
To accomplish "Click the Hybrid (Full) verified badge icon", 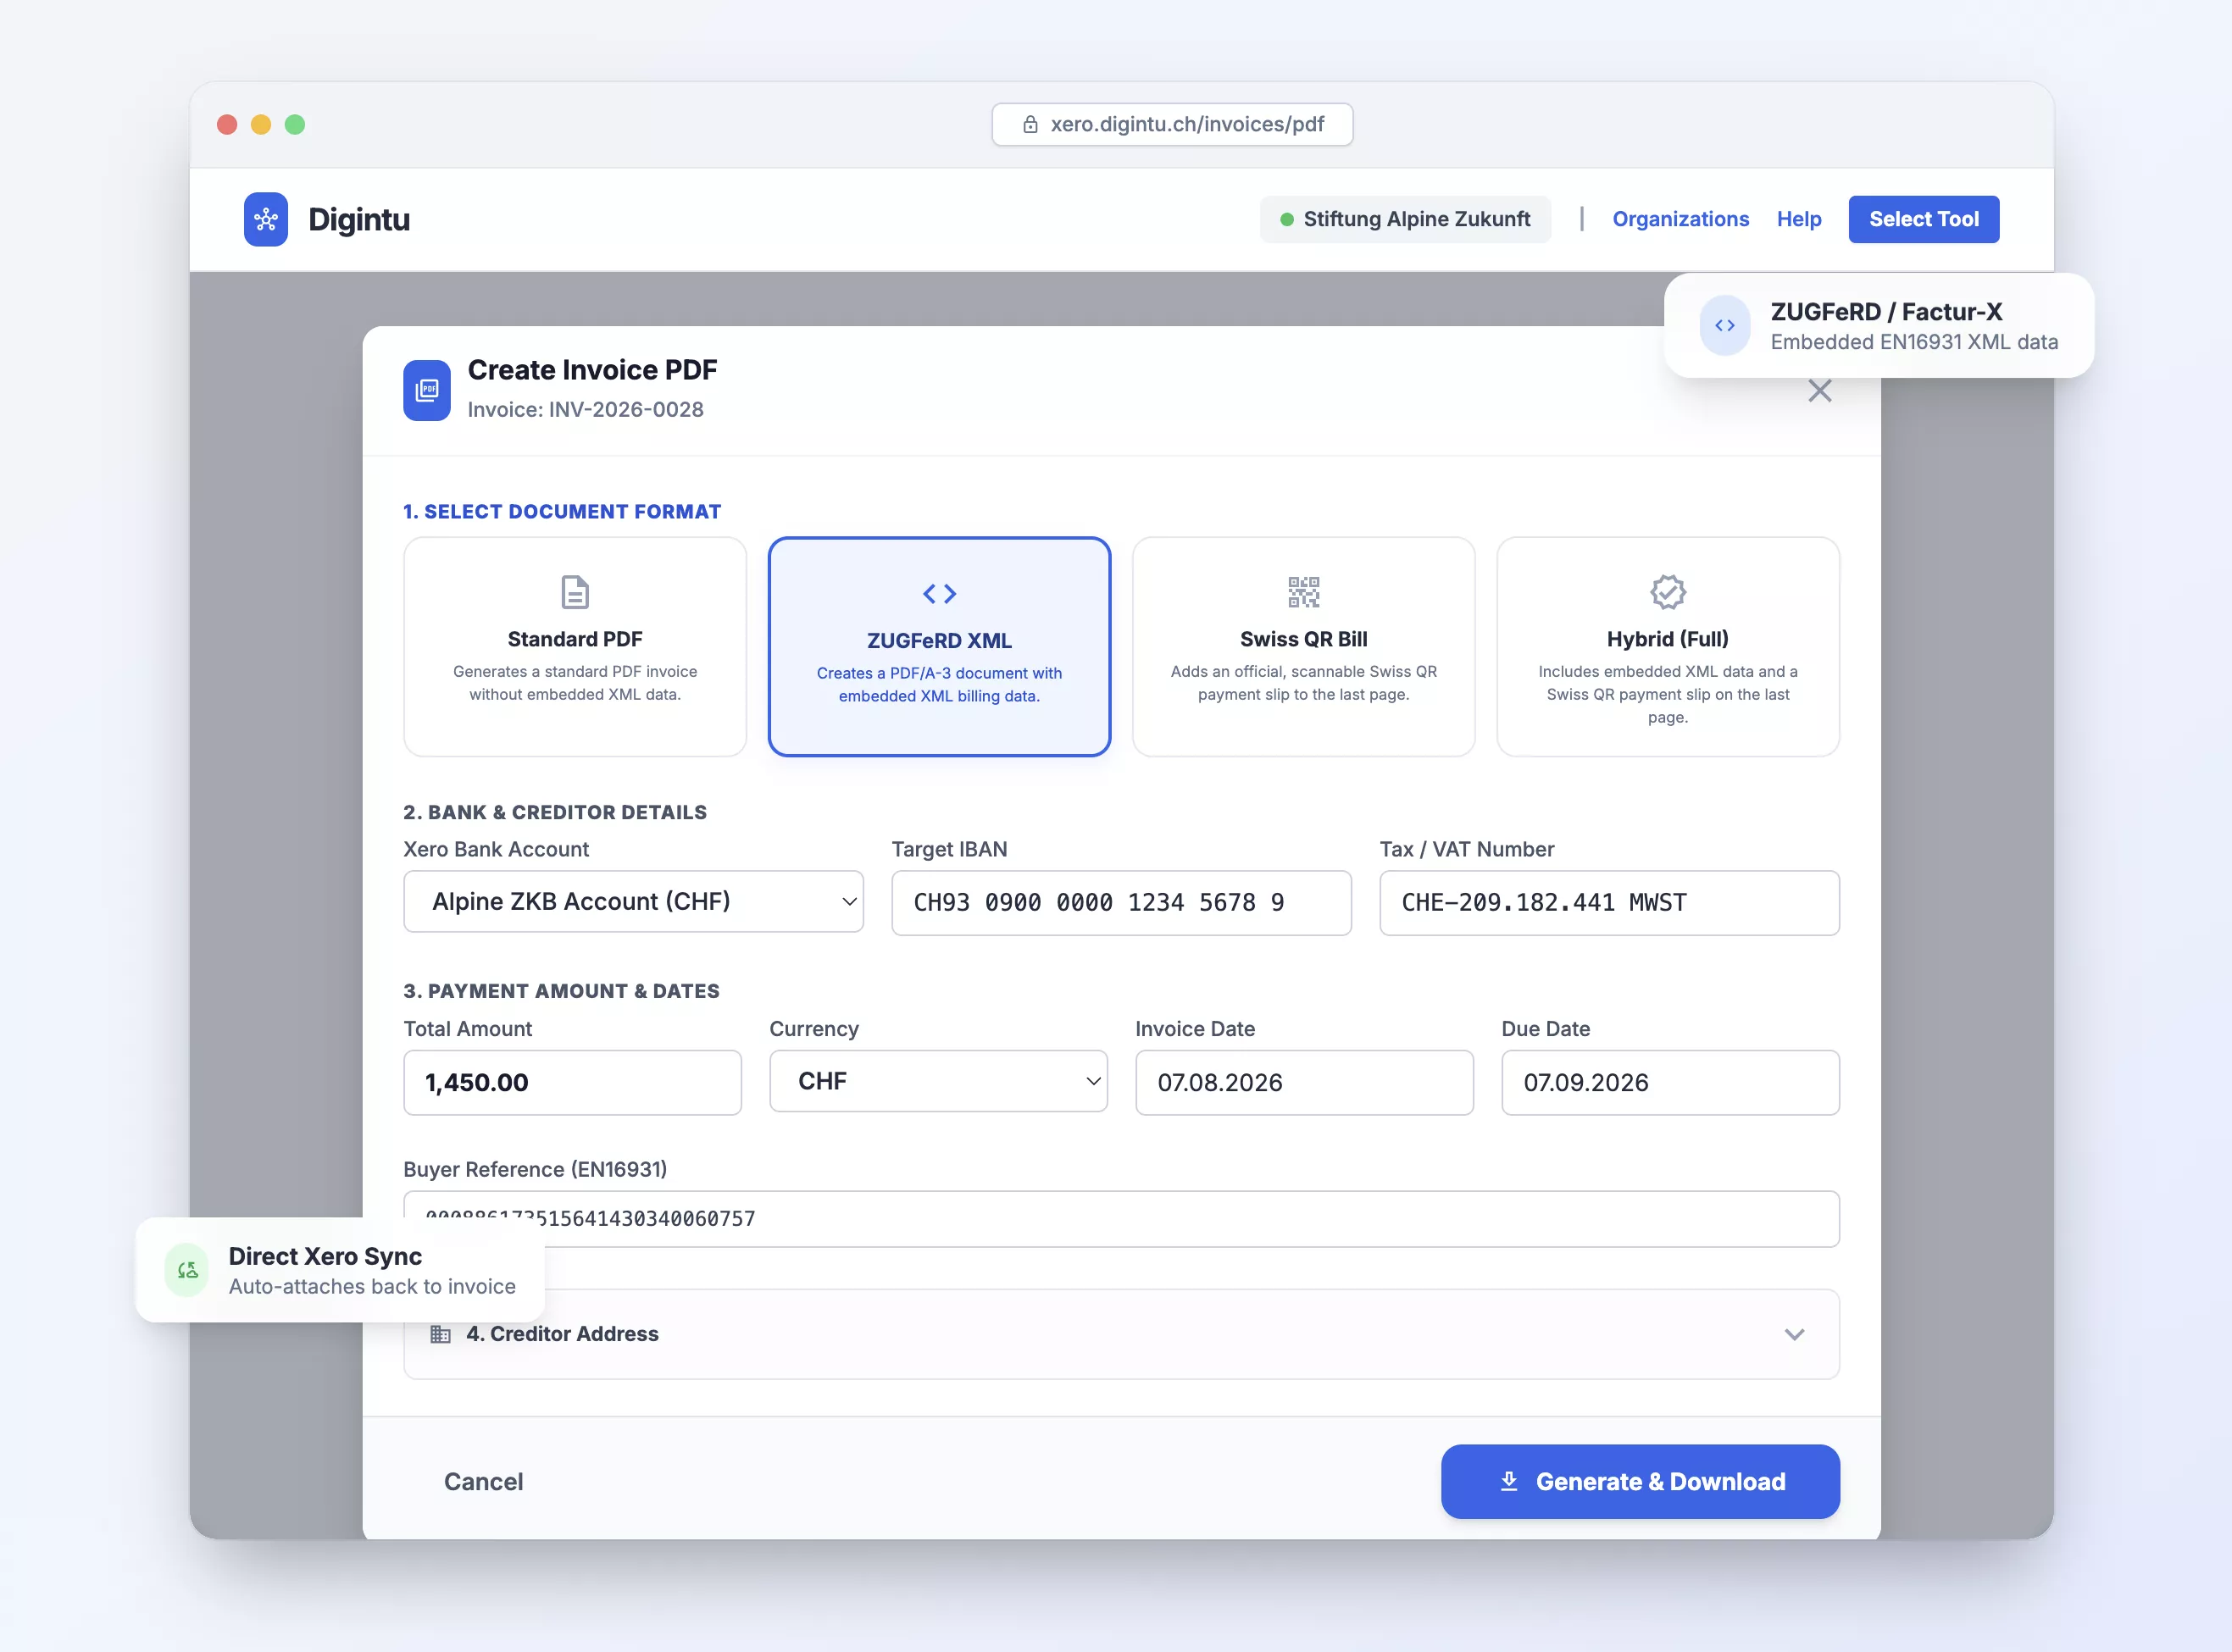I will coord(1667,592).
